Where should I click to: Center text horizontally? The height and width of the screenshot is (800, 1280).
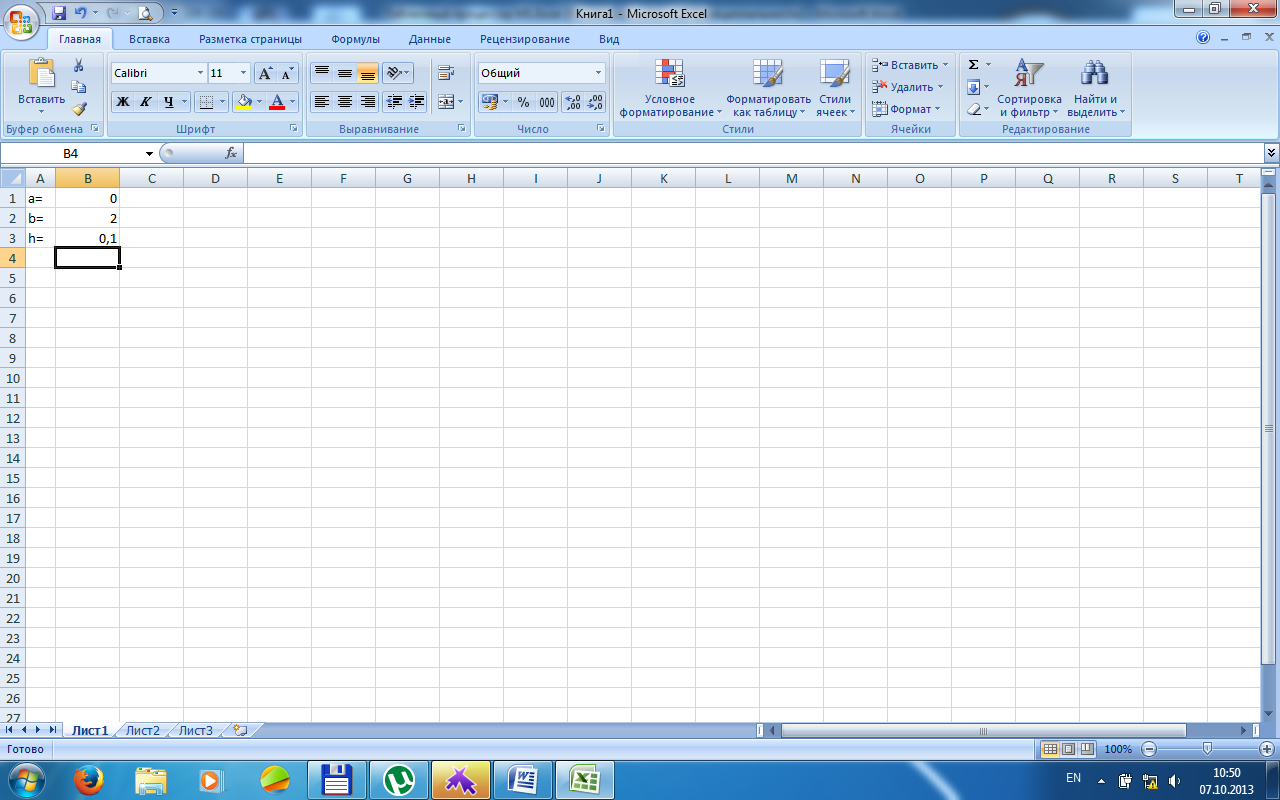pos(345,102)
